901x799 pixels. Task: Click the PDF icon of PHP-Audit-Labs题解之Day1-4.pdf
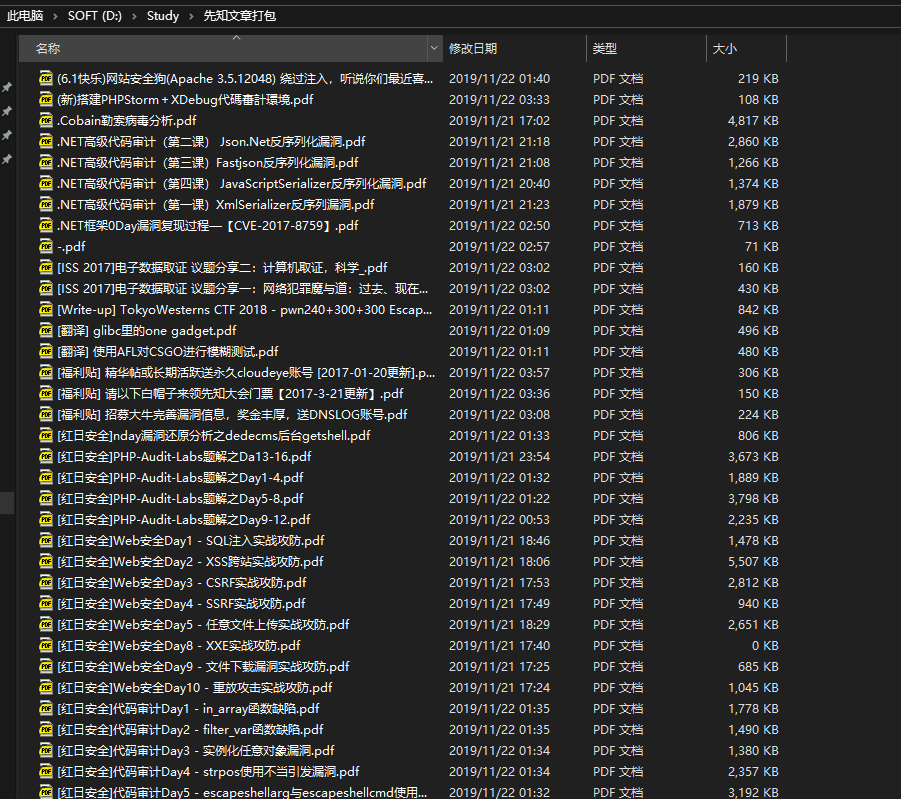tap(46, 477)
